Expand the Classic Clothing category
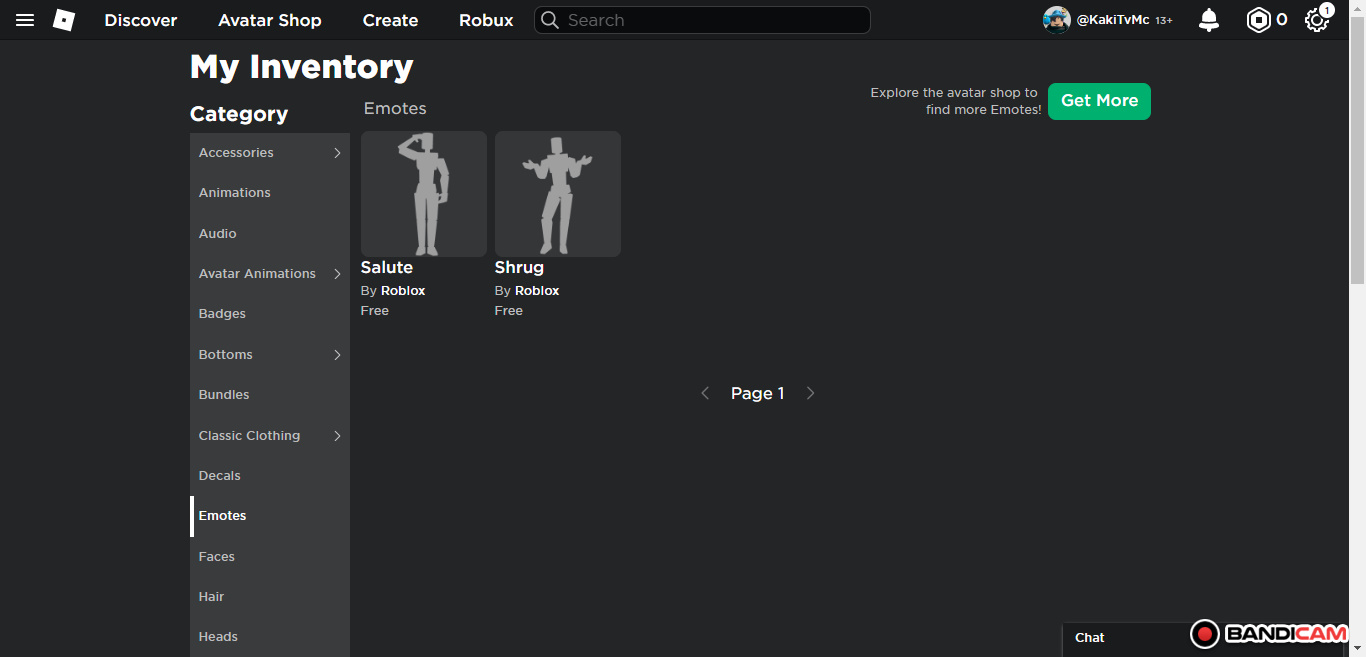 [337, 436]
